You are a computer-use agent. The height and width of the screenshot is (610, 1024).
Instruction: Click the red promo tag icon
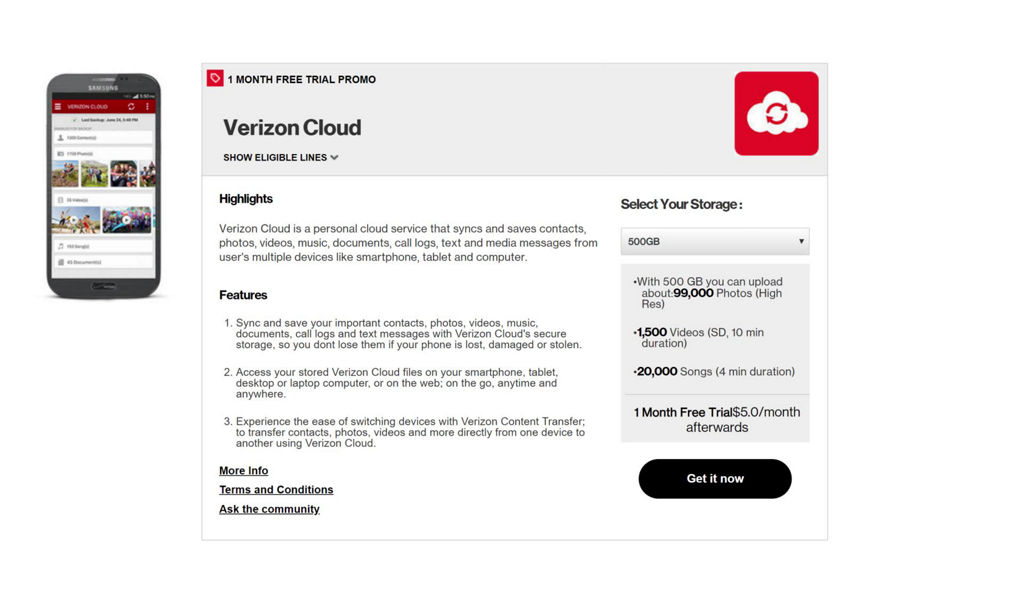point(215,78)
